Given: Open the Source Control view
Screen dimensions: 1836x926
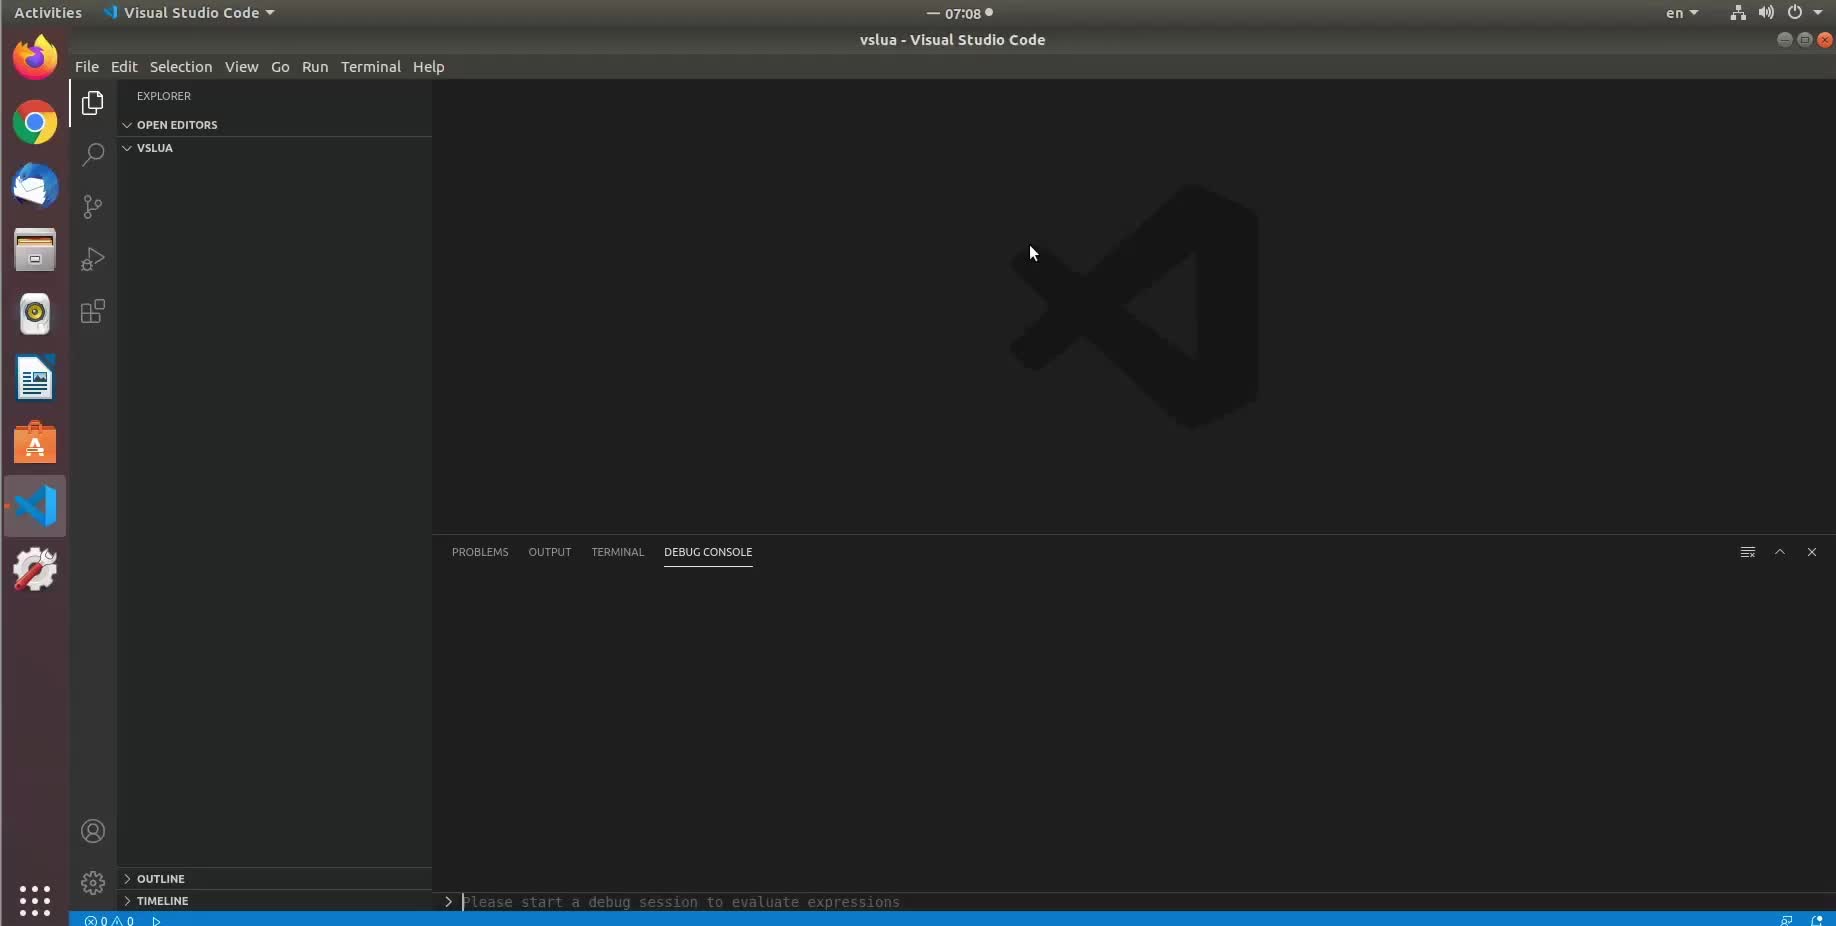Looking at the screenshot, I should pos(93,207).
